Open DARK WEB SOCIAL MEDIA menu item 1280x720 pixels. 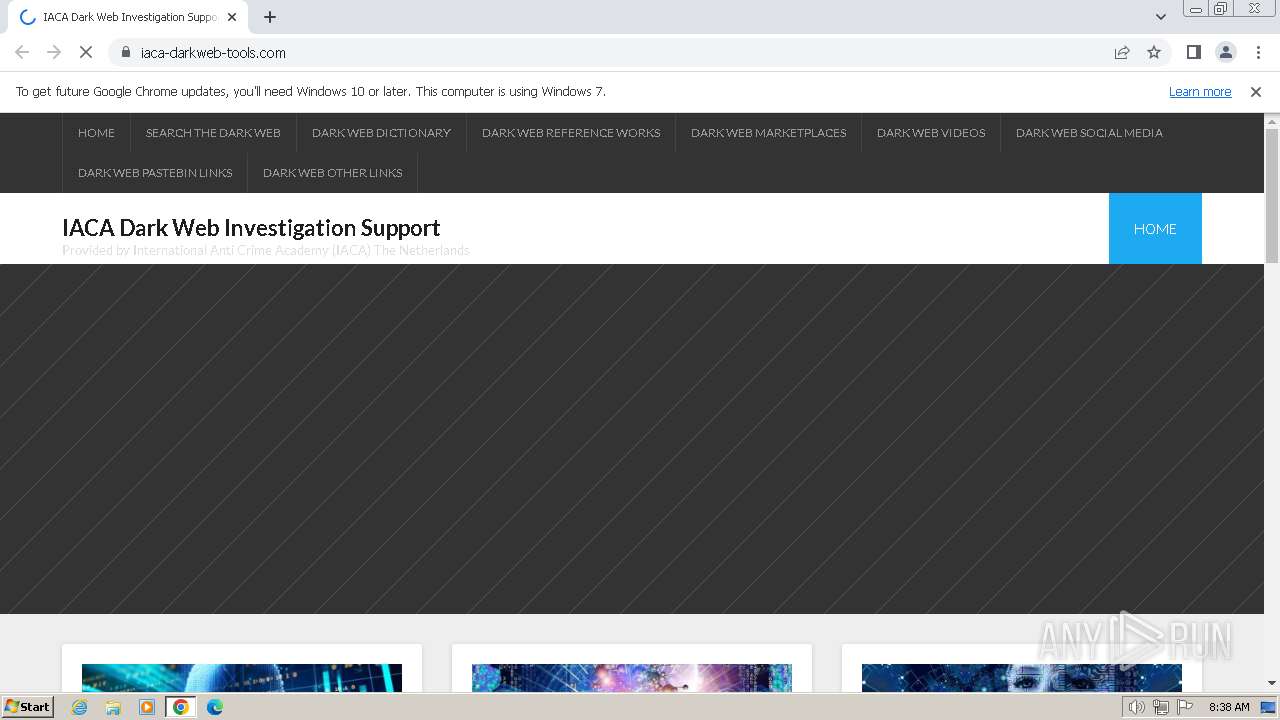[x=1089, y=133]
